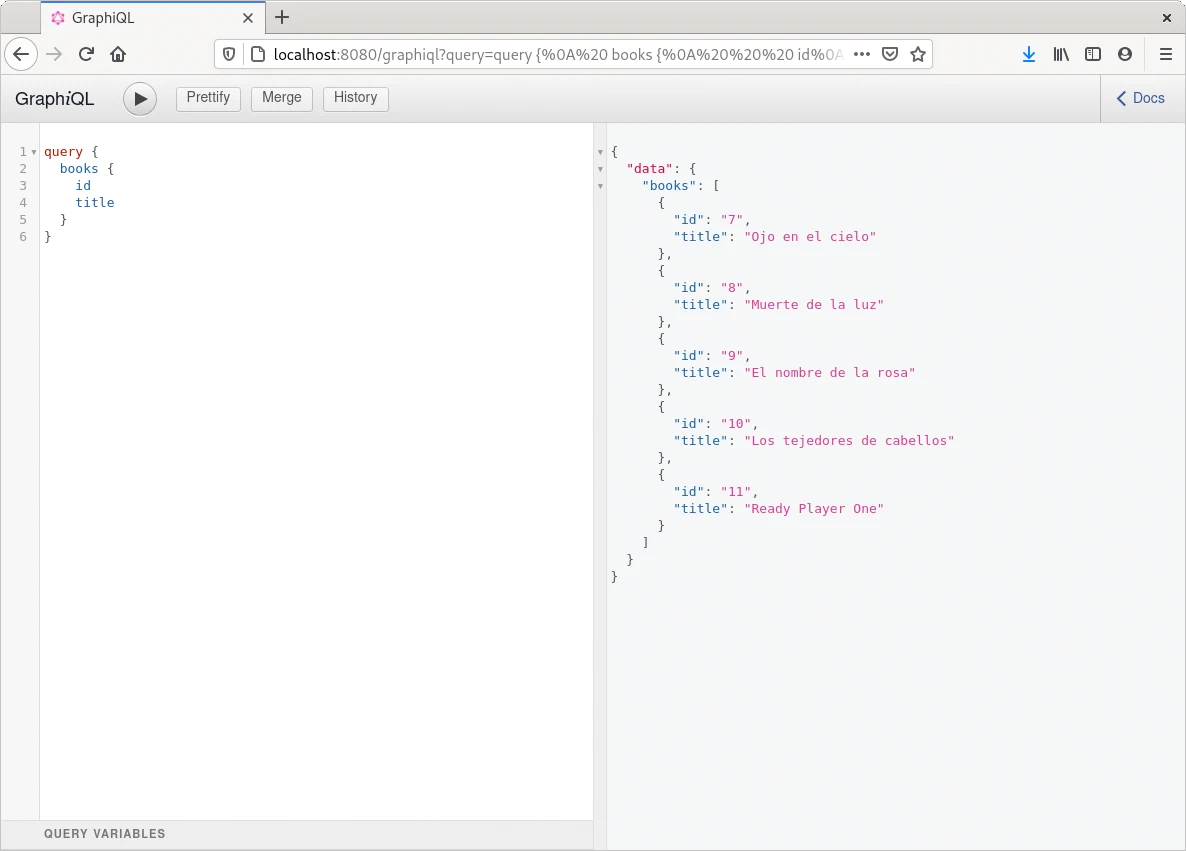
Task: Expand the Query Variables panel
Action: click(x=105, y=834)
